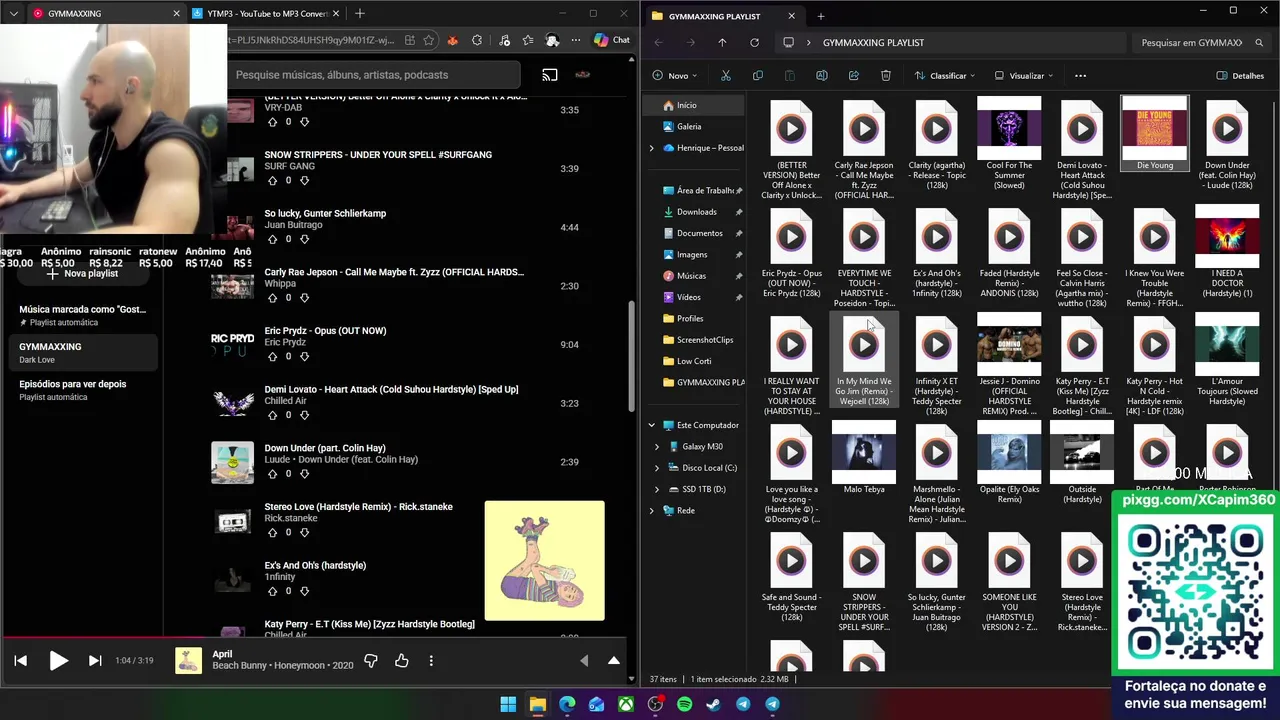Click the music search field in YouTube Music
The image size is (1280, 720).
coord(373,75)
